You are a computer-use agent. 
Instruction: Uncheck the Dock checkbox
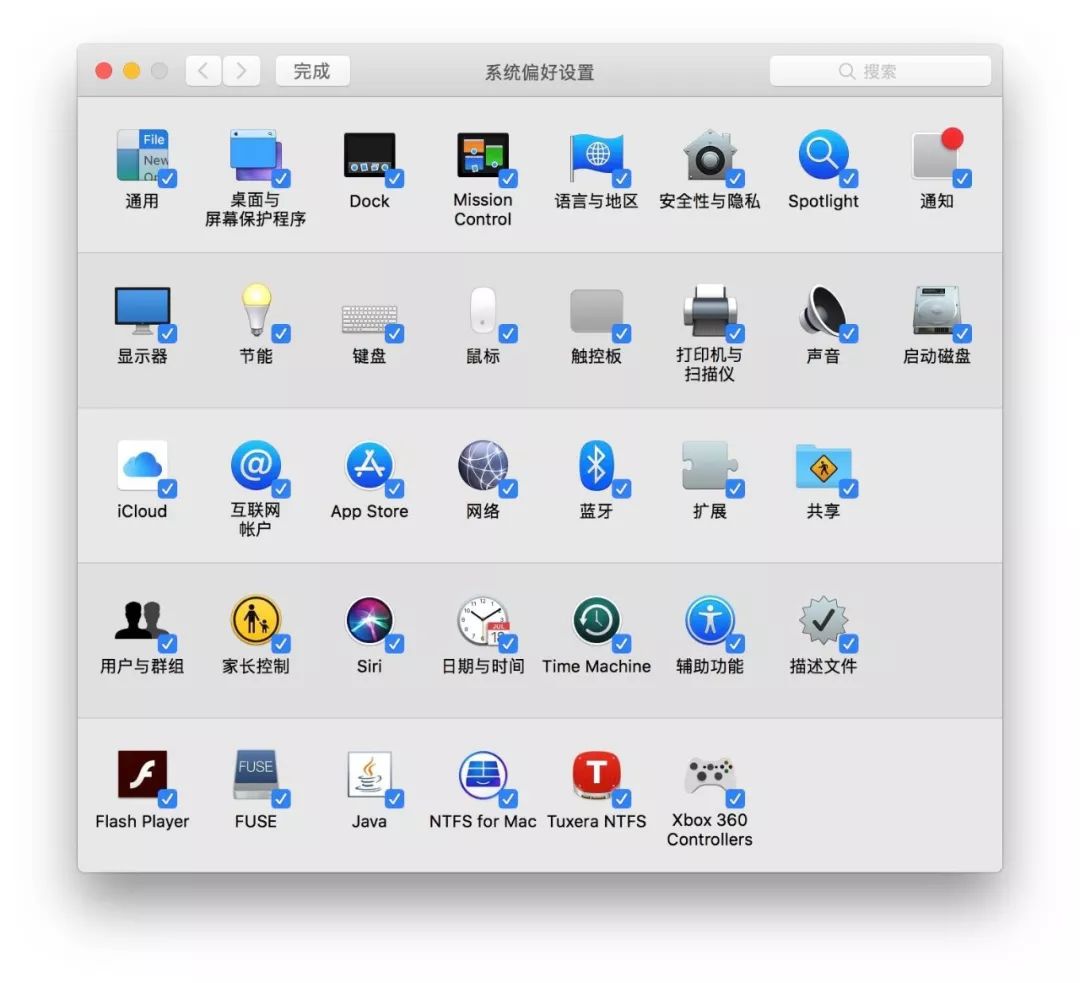coord(395,179)
